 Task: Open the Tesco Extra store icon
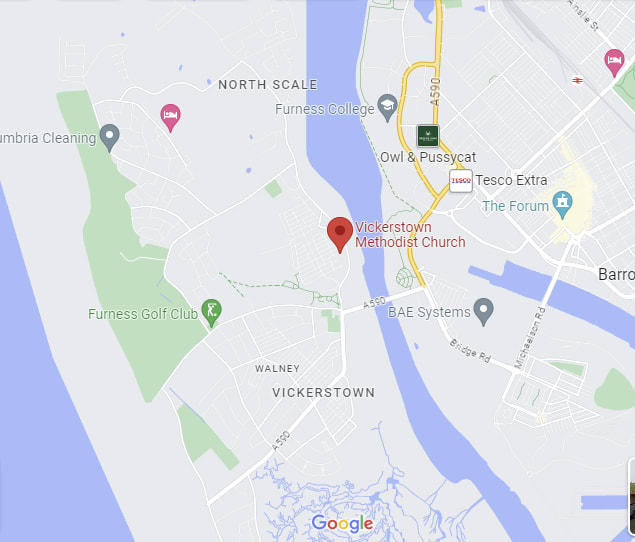coord(461,181)
